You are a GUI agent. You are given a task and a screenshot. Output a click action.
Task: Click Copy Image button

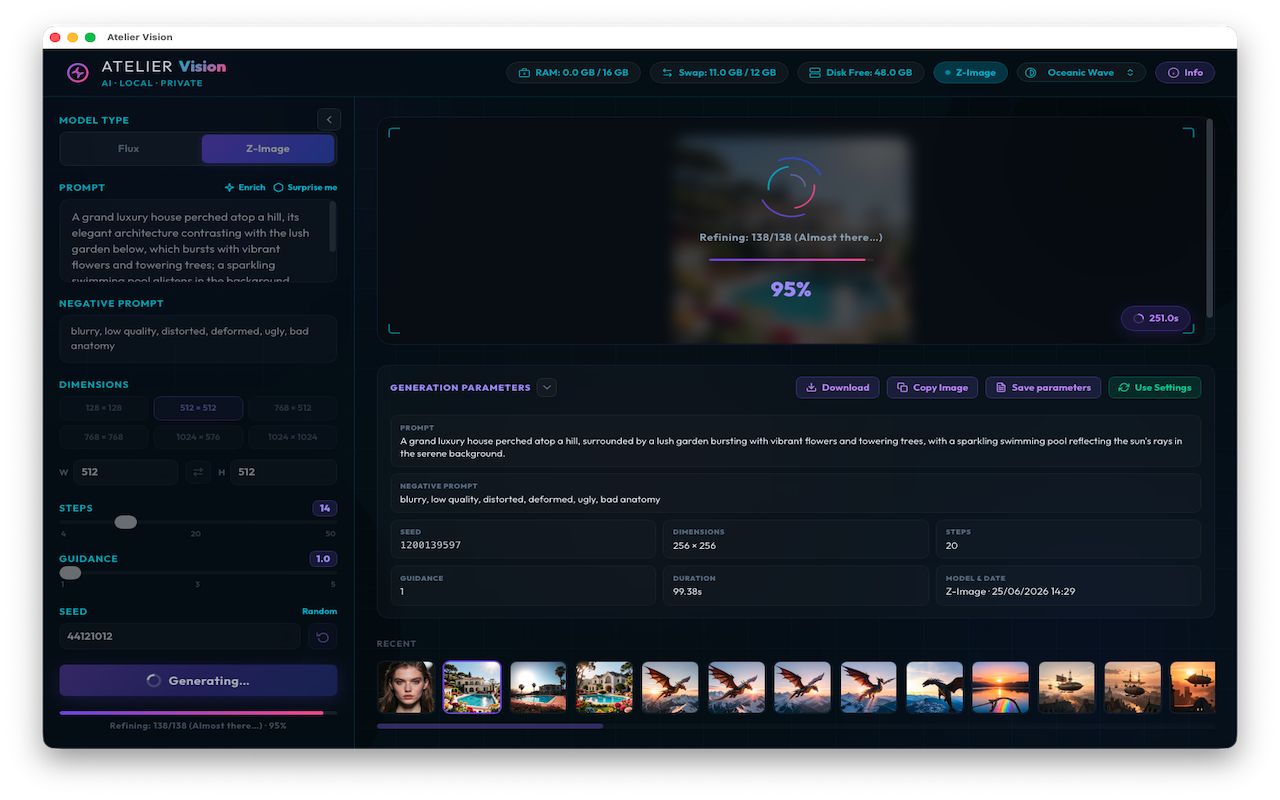point(932,388)
